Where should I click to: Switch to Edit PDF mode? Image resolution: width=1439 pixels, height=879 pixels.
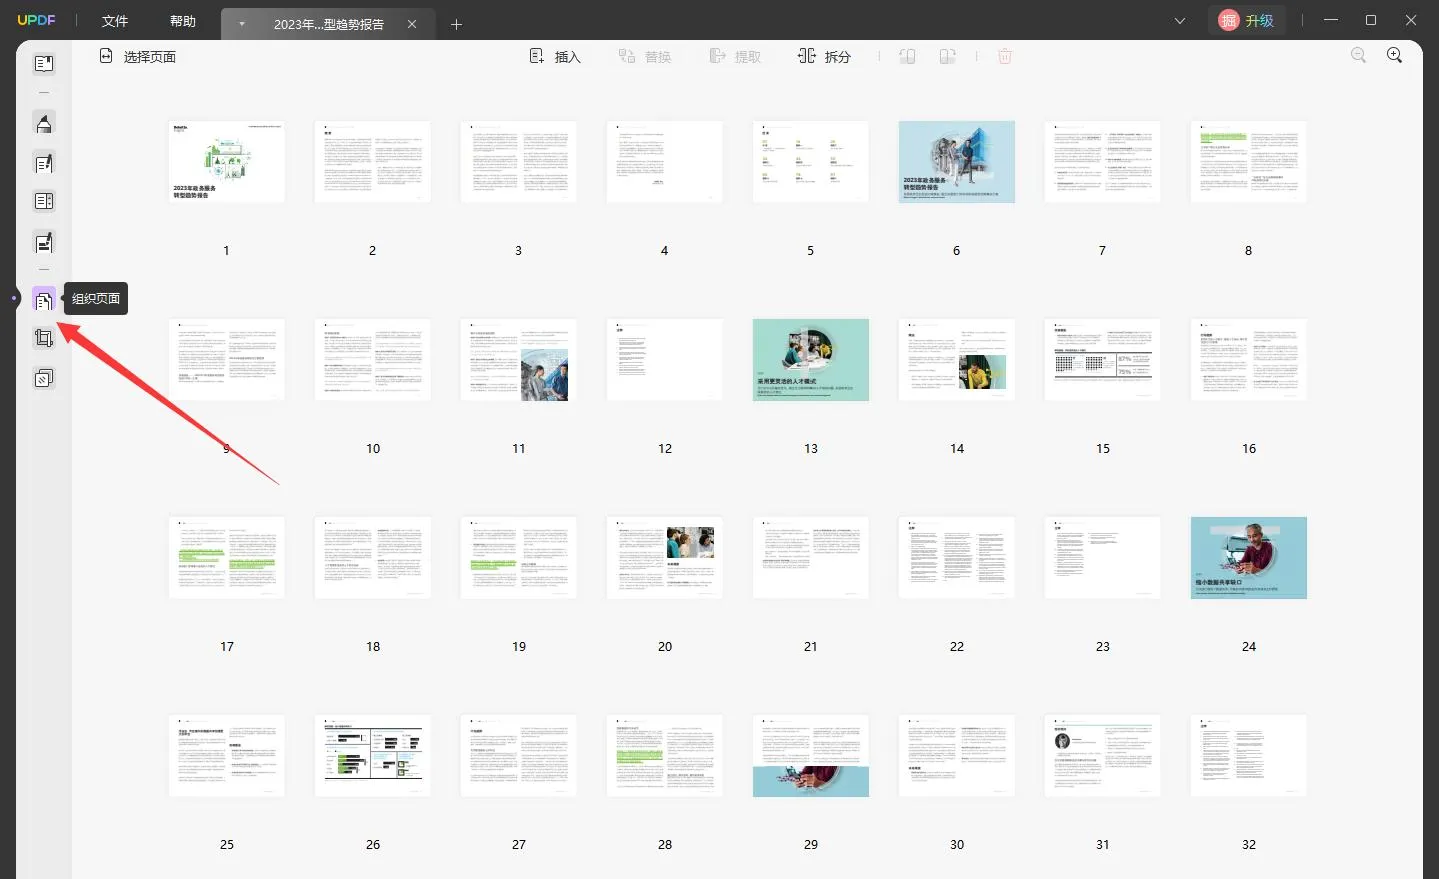pyautogui.click(x=44, y=163)
